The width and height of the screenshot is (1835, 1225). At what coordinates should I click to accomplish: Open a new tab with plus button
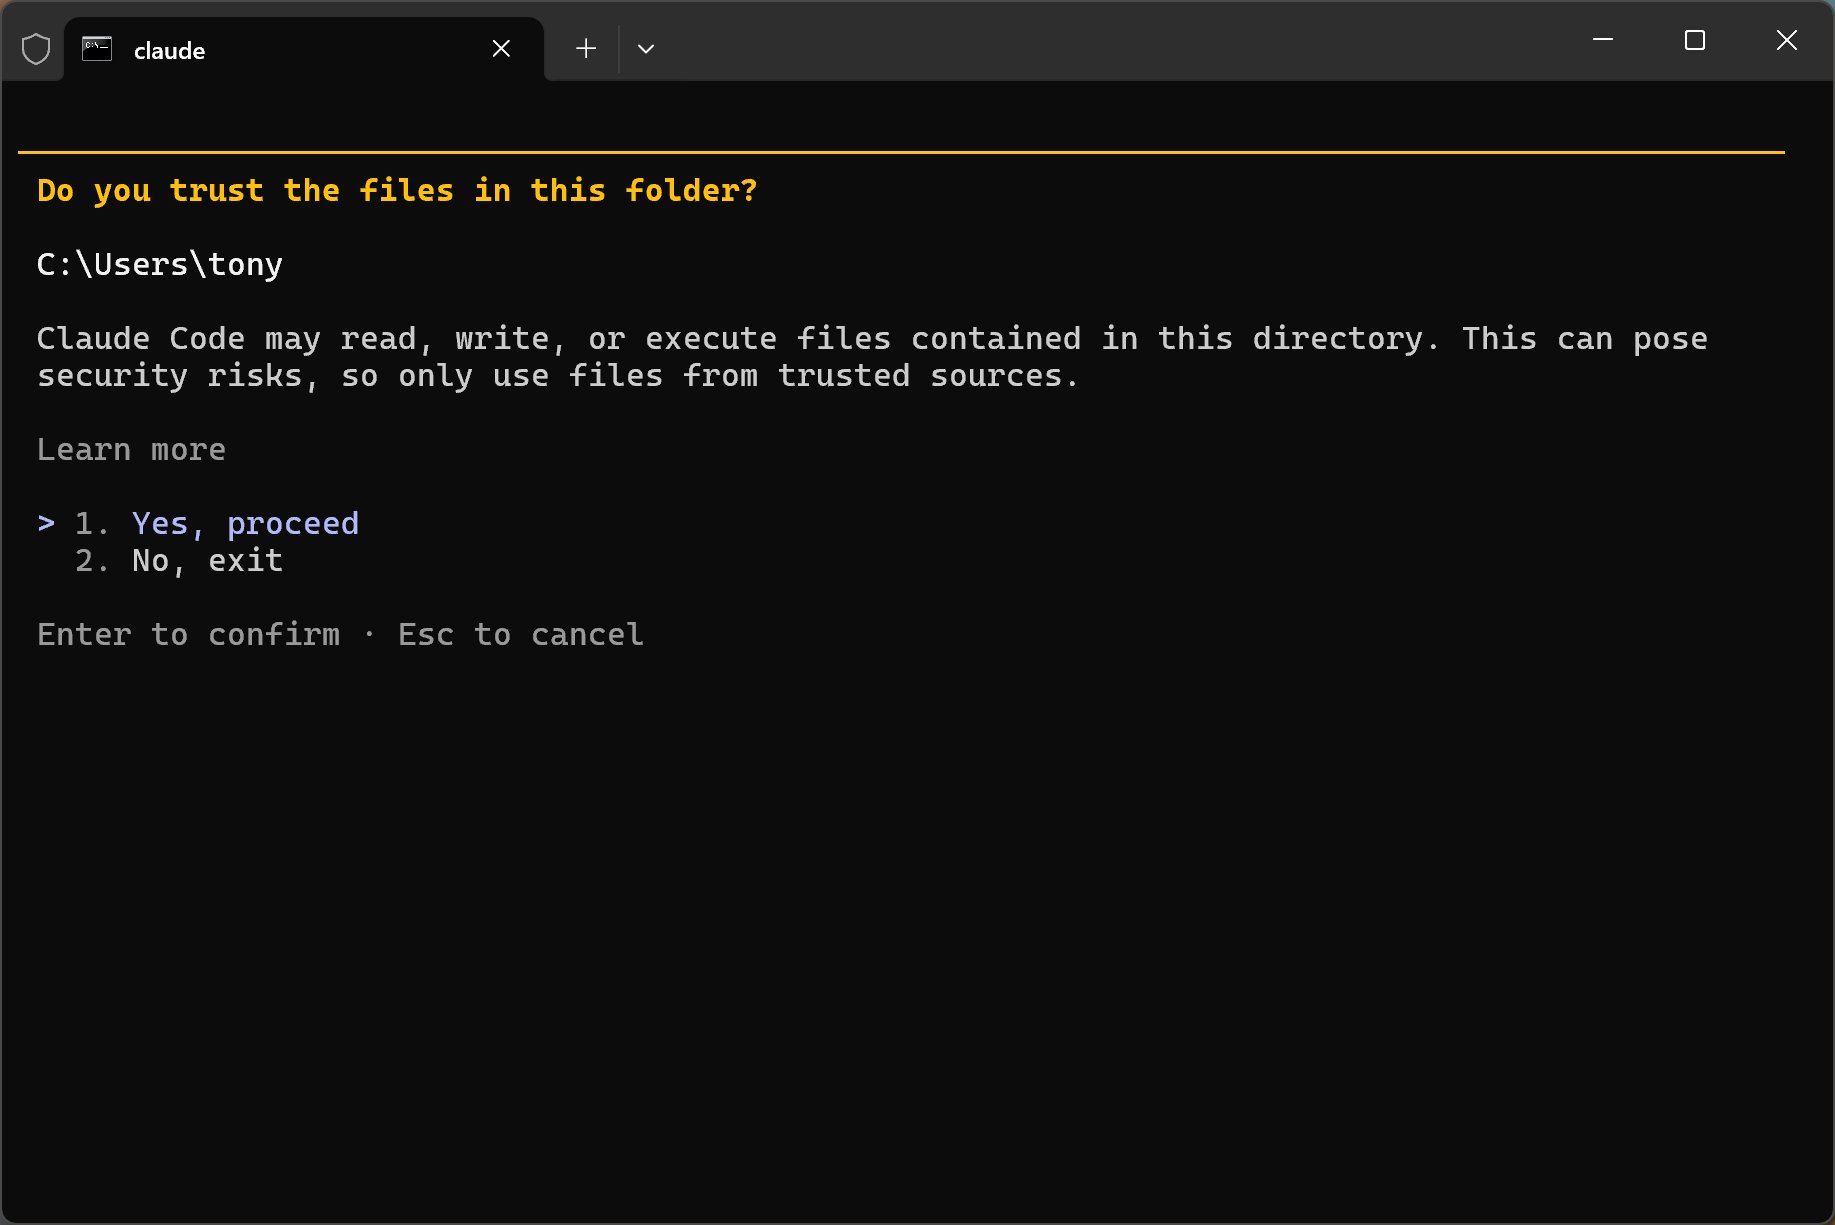586,49
